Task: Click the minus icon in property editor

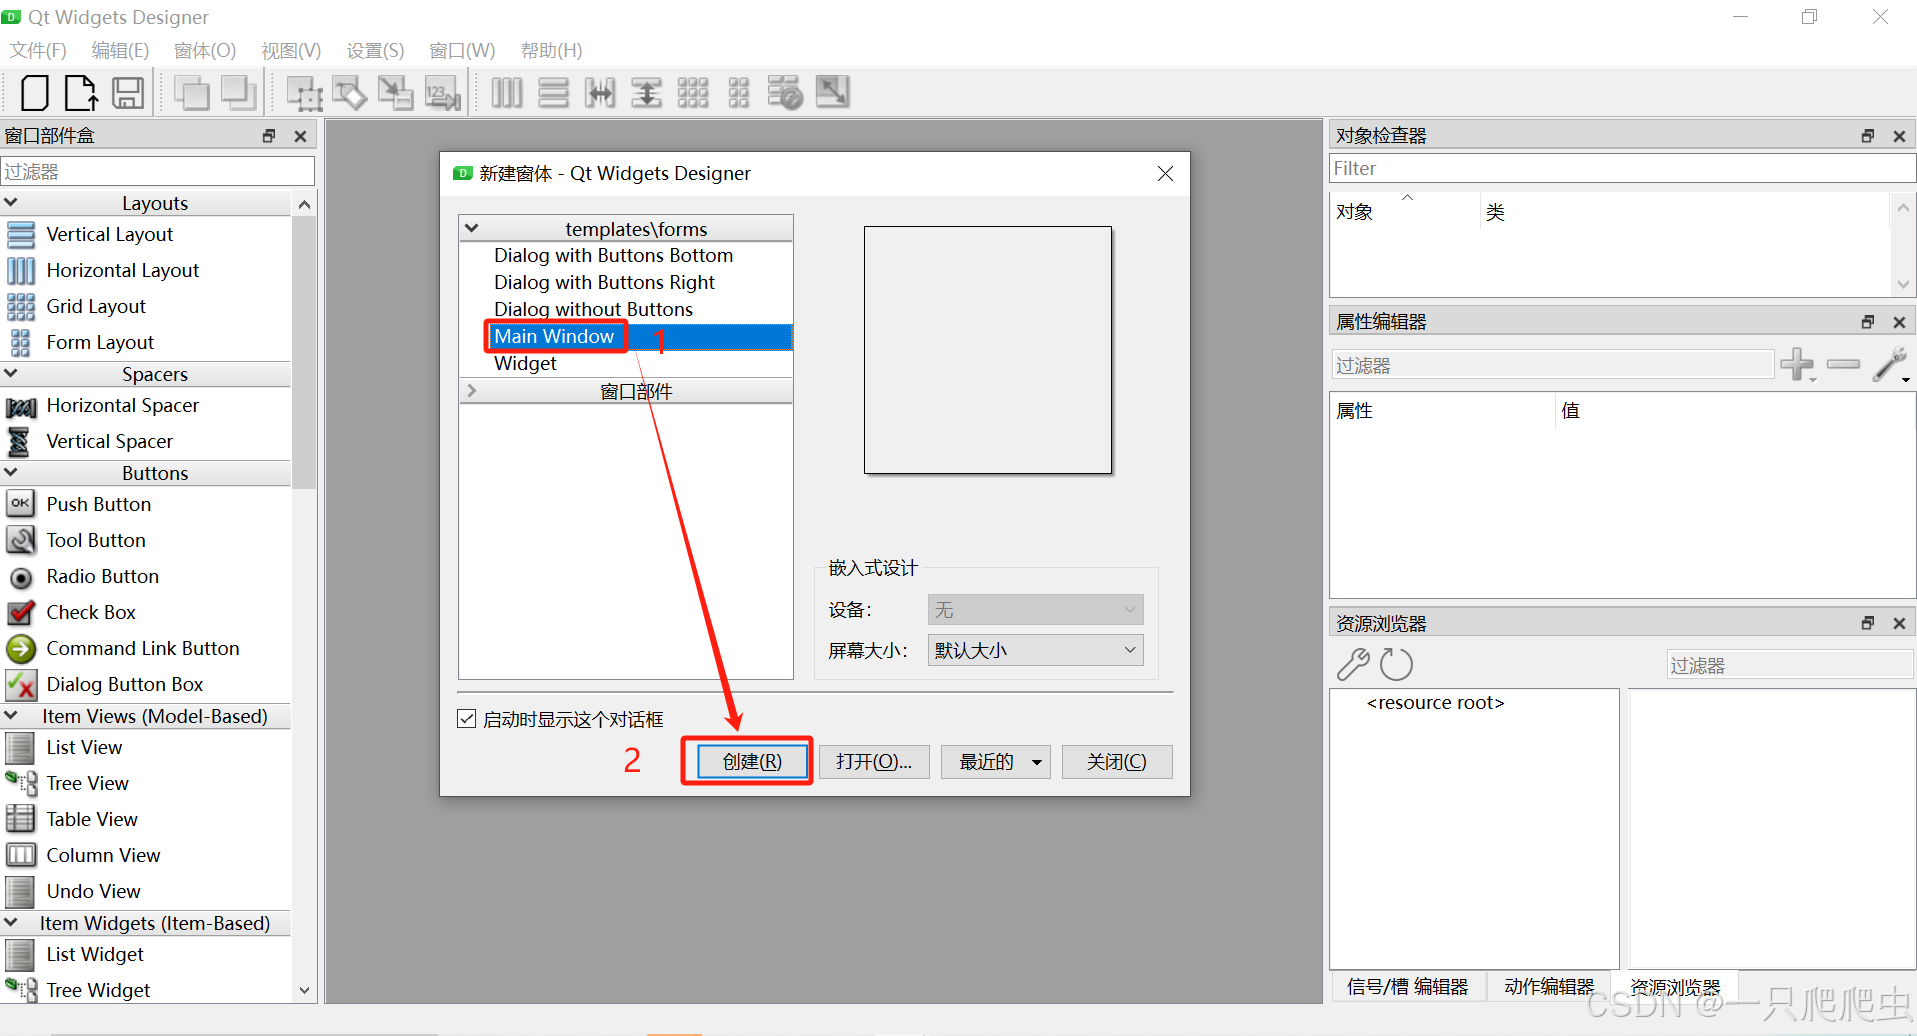Action: tap(1843, 364)
